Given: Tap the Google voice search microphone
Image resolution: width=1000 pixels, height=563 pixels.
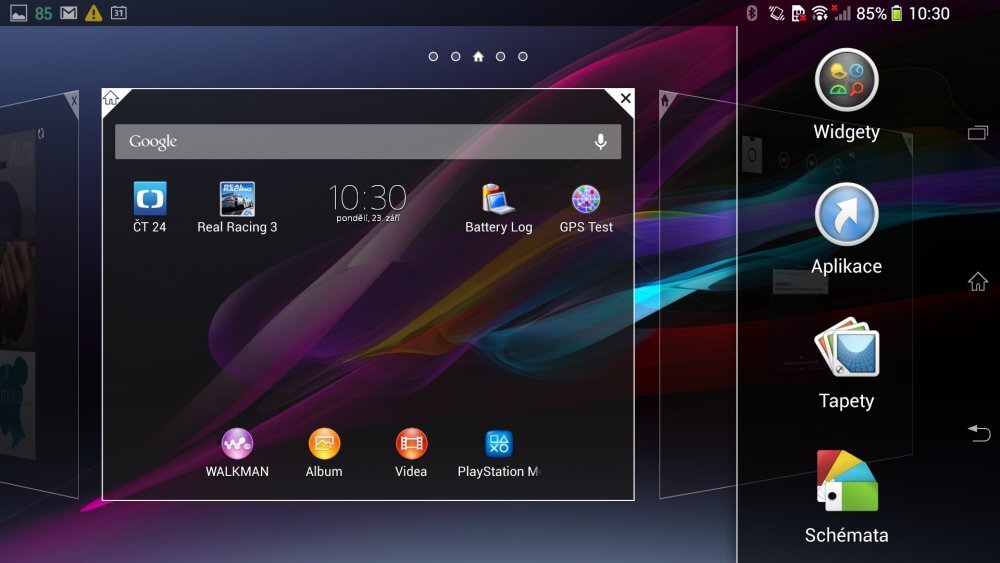Looking at the screenshot, I should click(600, 142).
